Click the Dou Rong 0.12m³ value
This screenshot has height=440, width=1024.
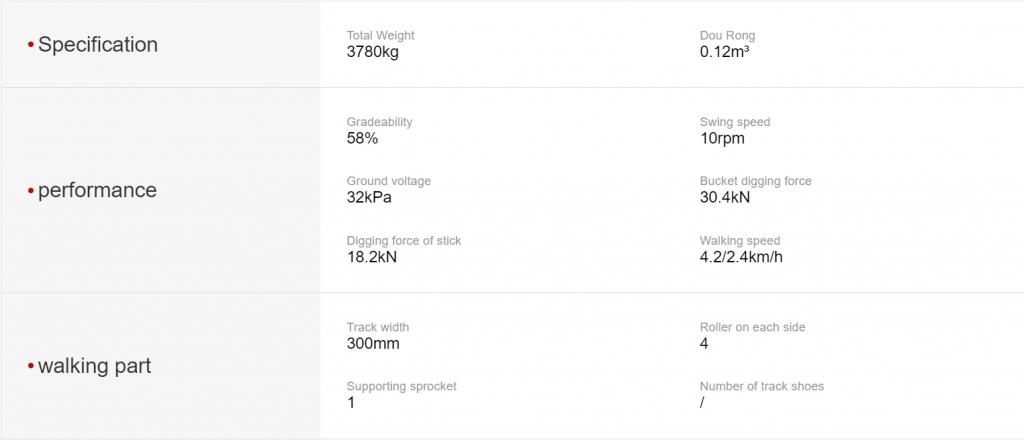pyautogui.click(x=724, y=52)
